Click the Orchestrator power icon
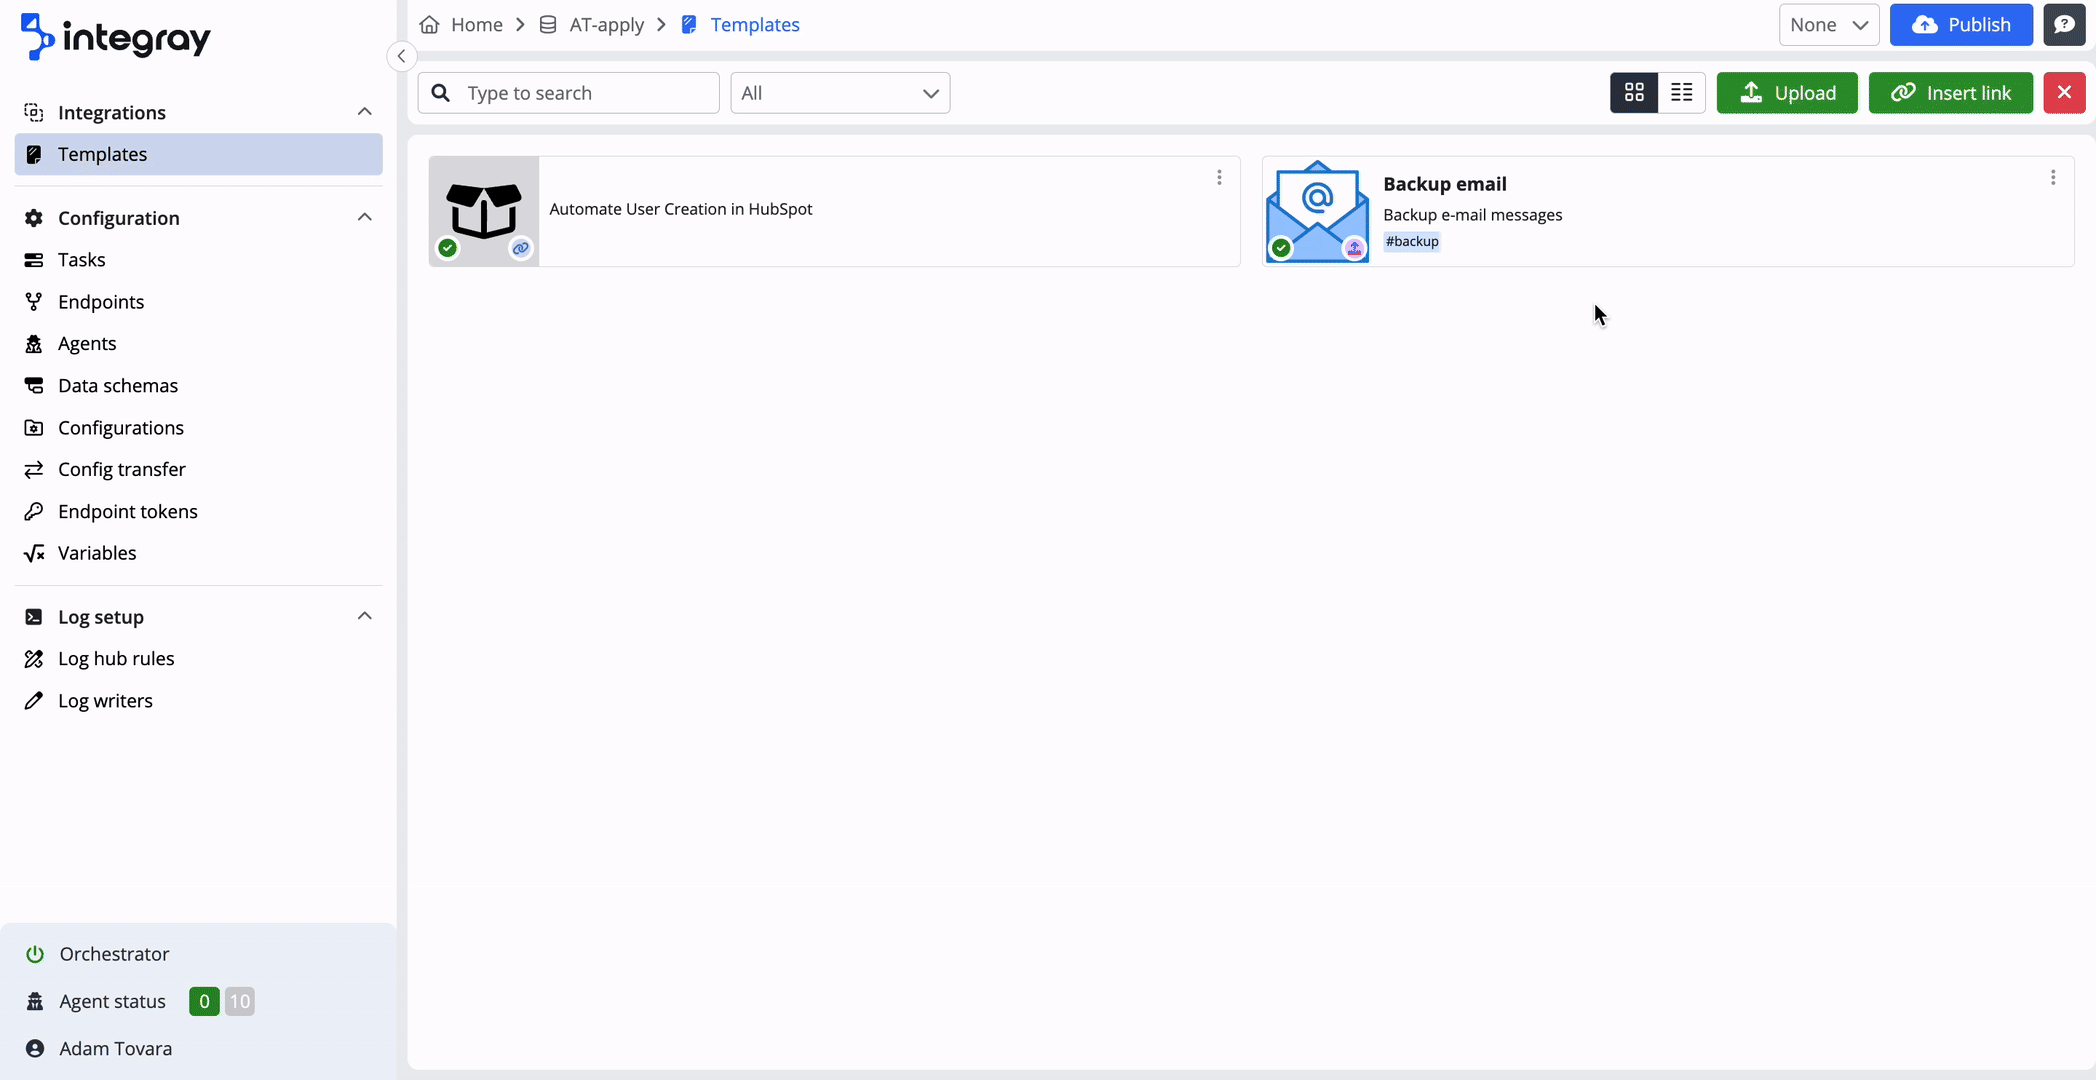The width and height of the screenshot is (2096, 1080). pos(35,954)
